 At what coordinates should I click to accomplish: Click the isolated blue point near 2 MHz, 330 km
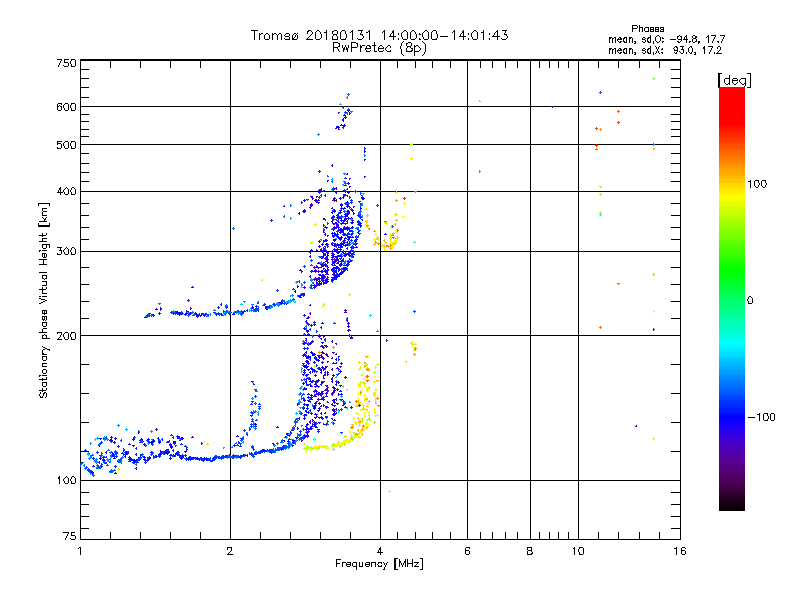(x=234, y=228)
